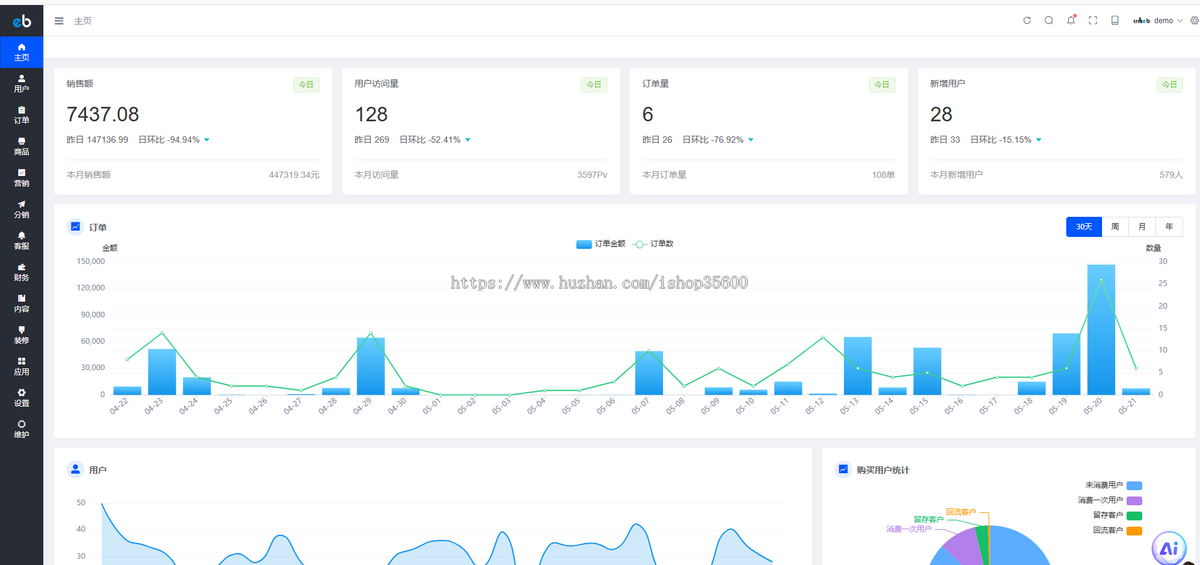Click the sales value 7437.08
The width and height of the screenshot is (1200, 565).
click(x=103, y=114)
